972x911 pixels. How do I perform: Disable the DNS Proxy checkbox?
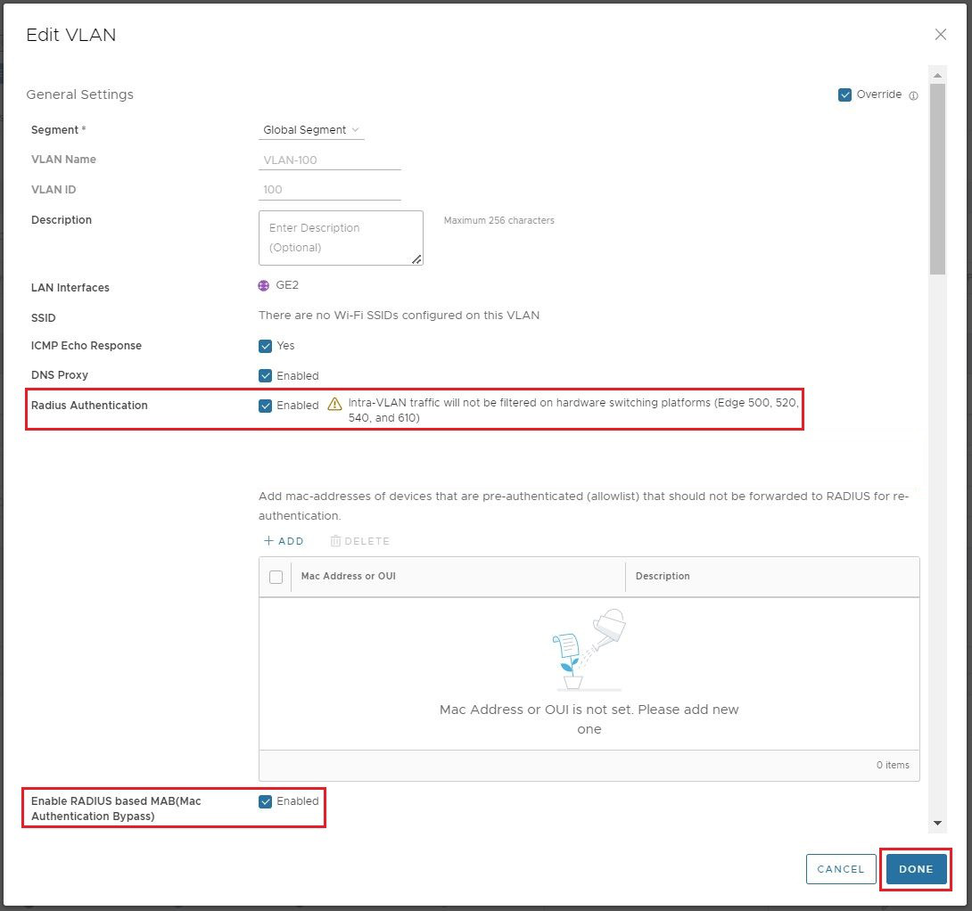(265, 376)
